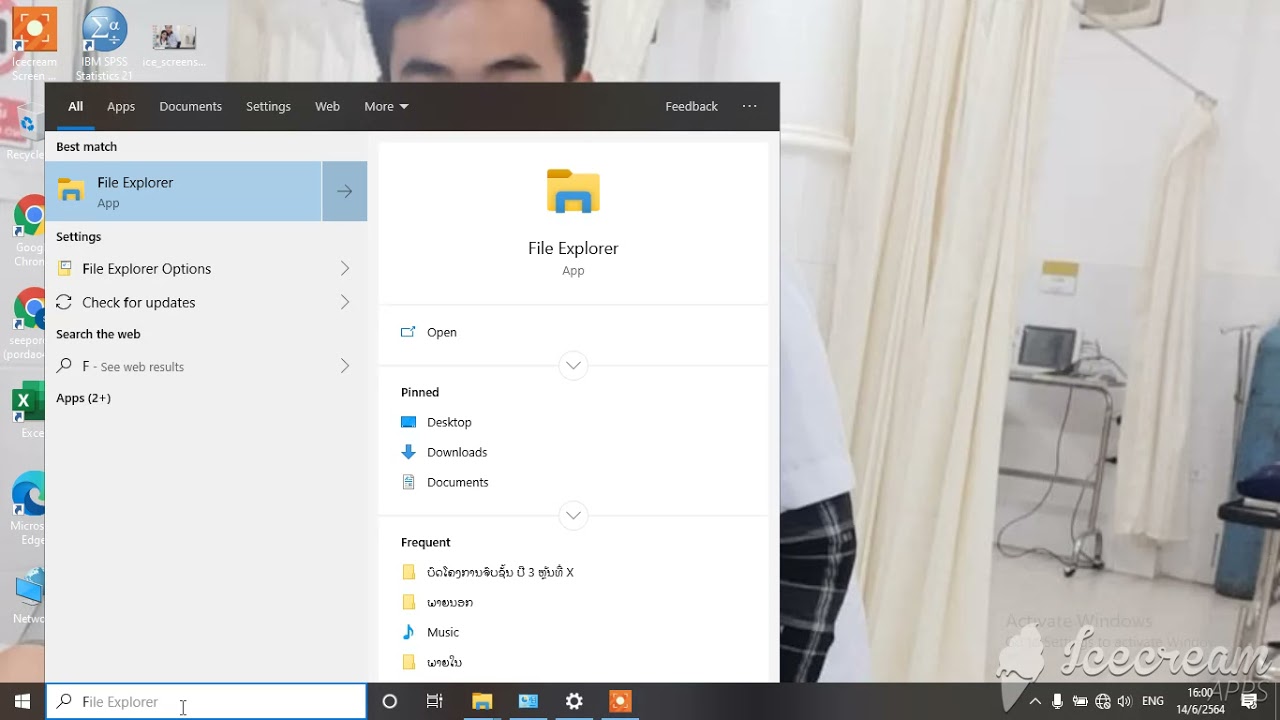Open Cortana circle icon on taskbar
The height and width of the screenshot is (720, 1280).
(x=390, y=701)
